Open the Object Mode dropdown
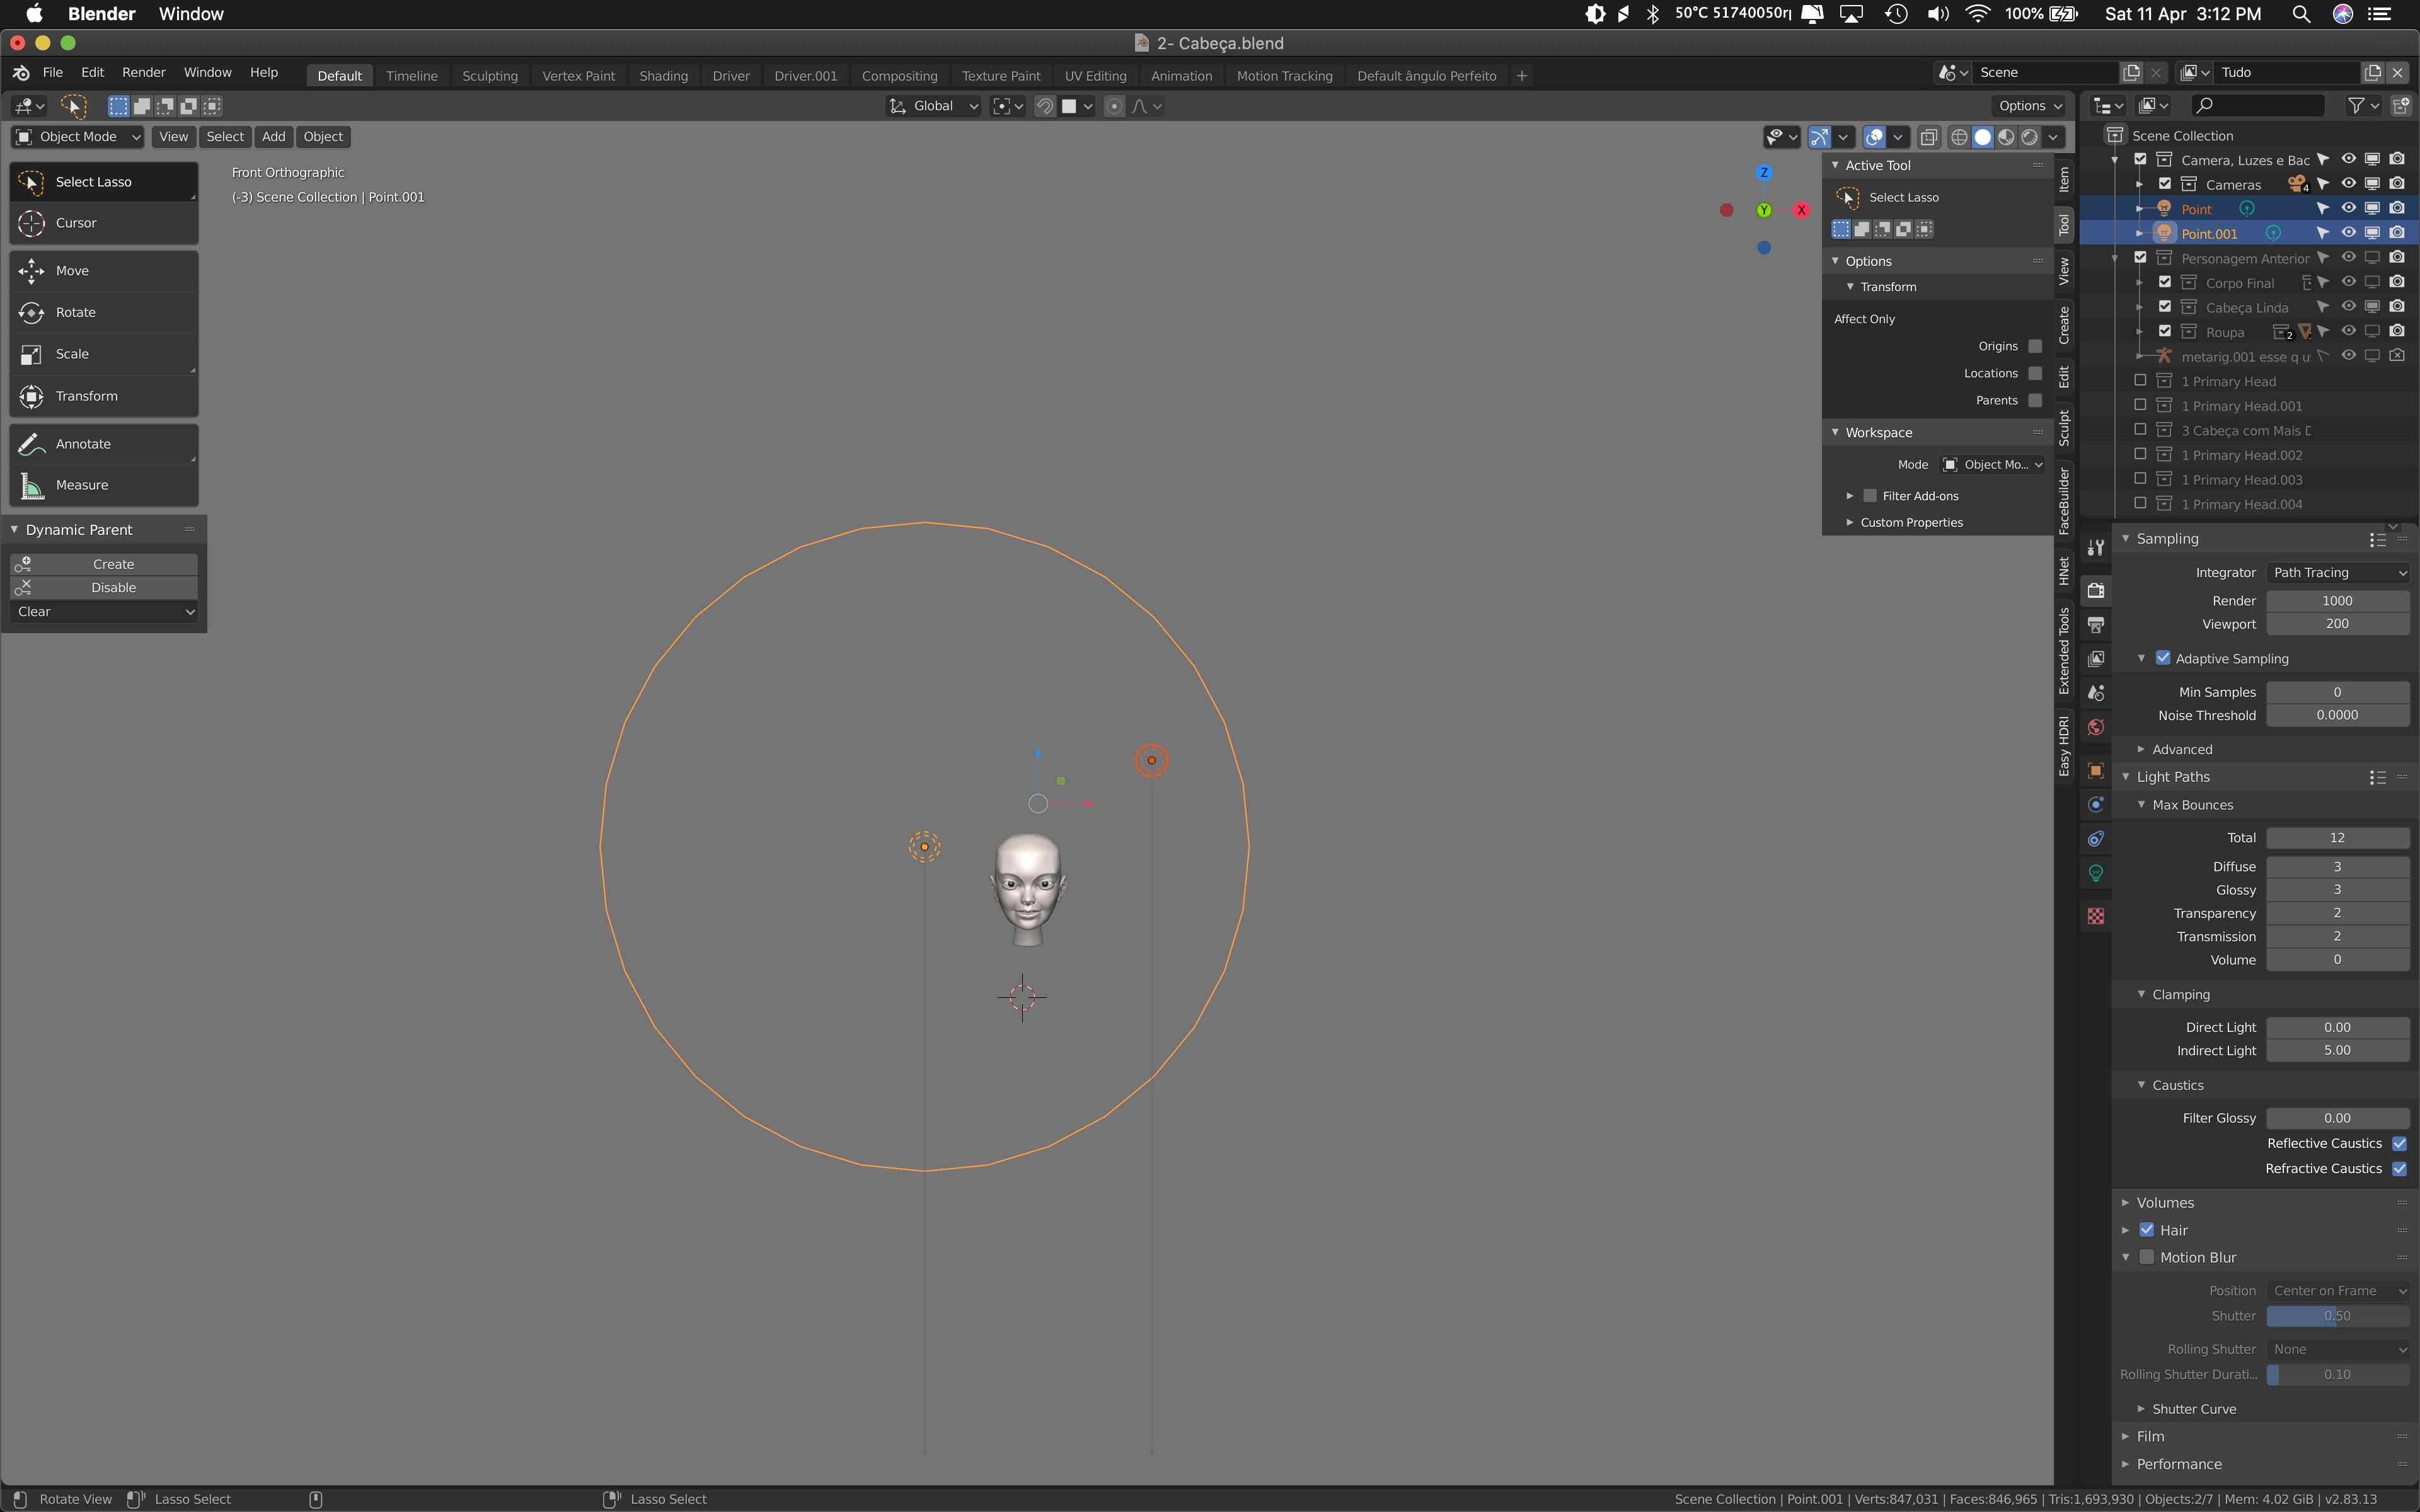Screen dimensions: 2420x1512 click(x=78, y=137)
